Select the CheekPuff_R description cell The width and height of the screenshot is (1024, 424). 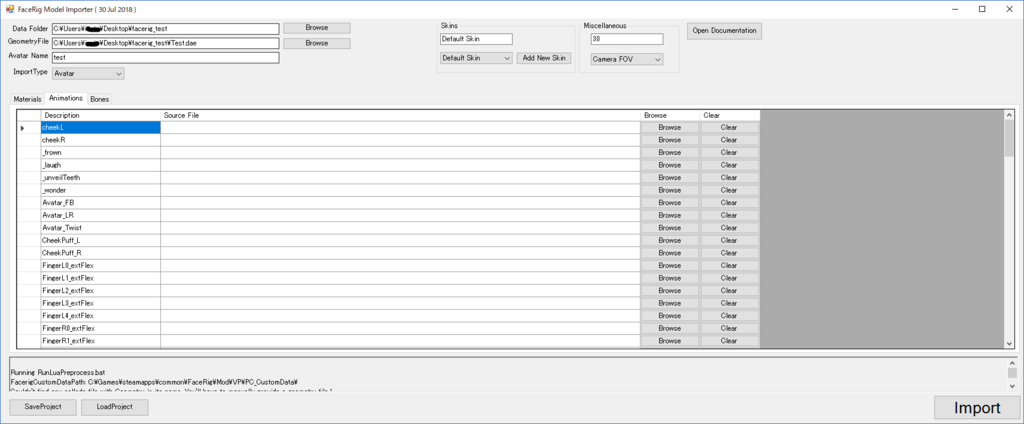(x=101, y=253)
